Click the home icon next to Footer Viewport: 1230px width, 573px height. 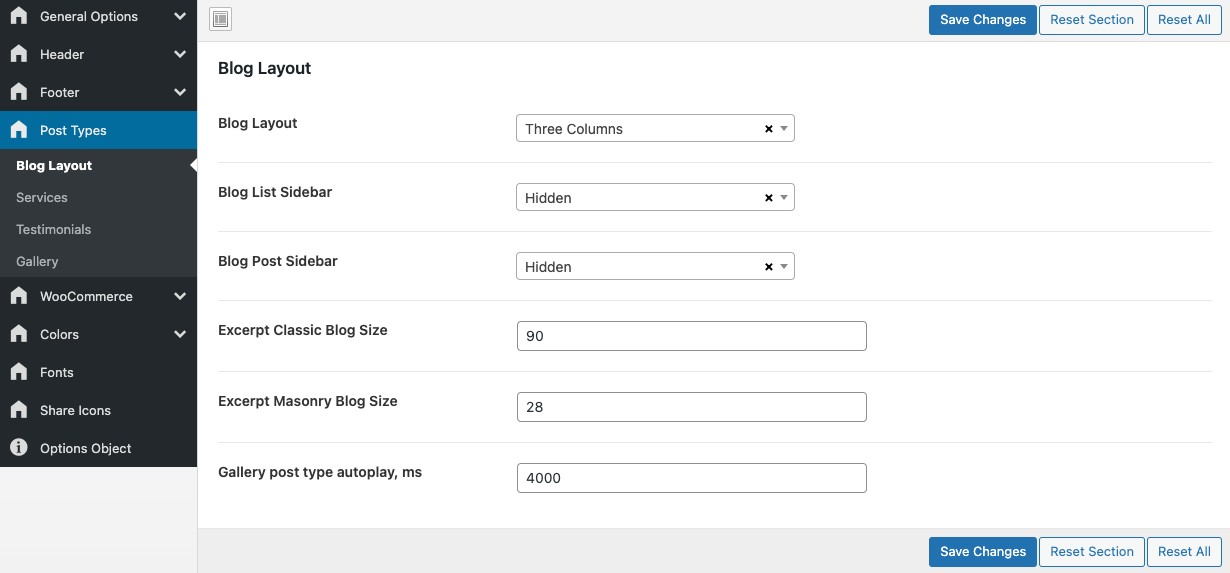click(18, 93)
